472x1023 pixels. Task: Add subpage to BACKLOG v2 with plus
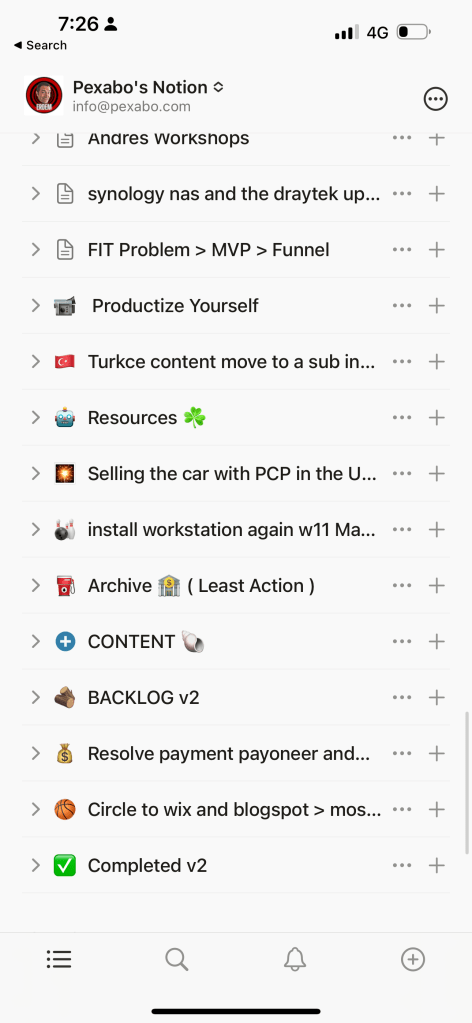436,697
